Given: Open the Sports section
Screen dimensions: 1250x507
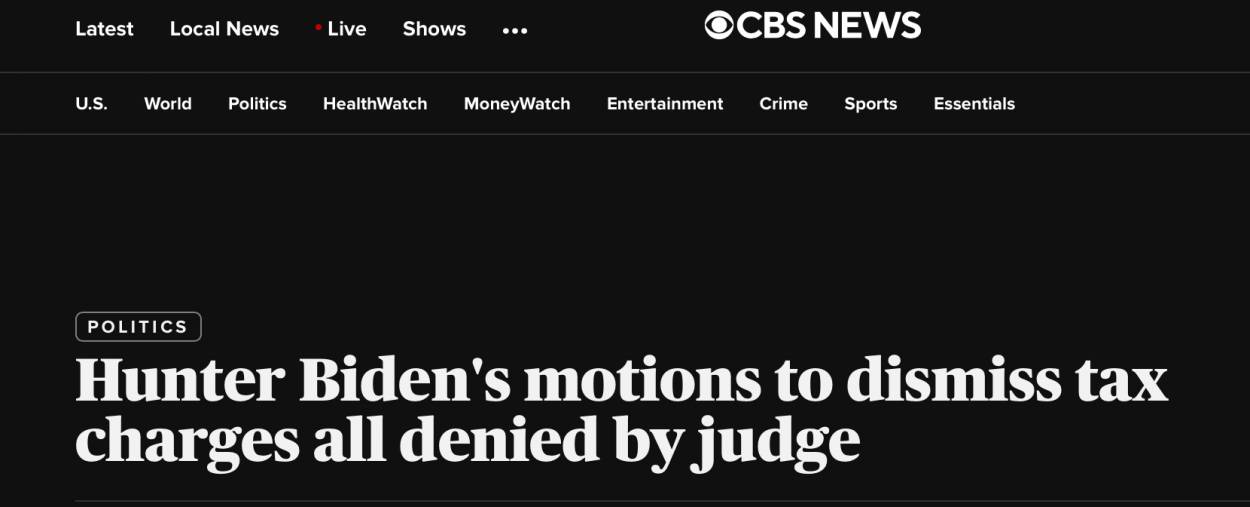Looking at the screenshot, I should pos(870,104).
